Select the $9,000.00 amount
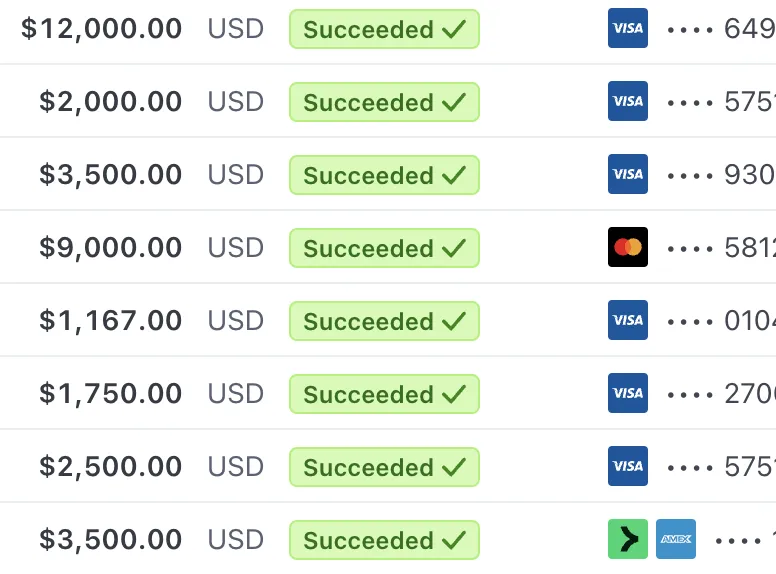This screenshot has width=776, height=574. 110,247
